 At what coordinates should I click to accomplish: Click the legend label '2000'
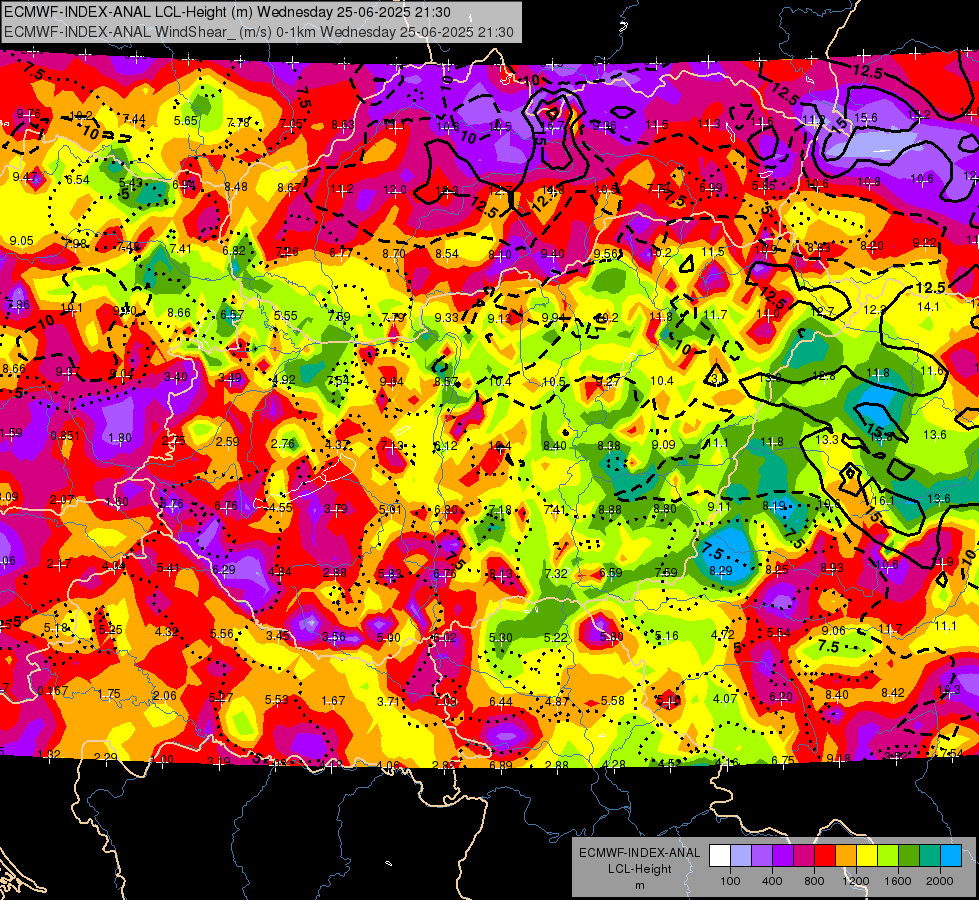pyautogui.click(x=940, y=881)
